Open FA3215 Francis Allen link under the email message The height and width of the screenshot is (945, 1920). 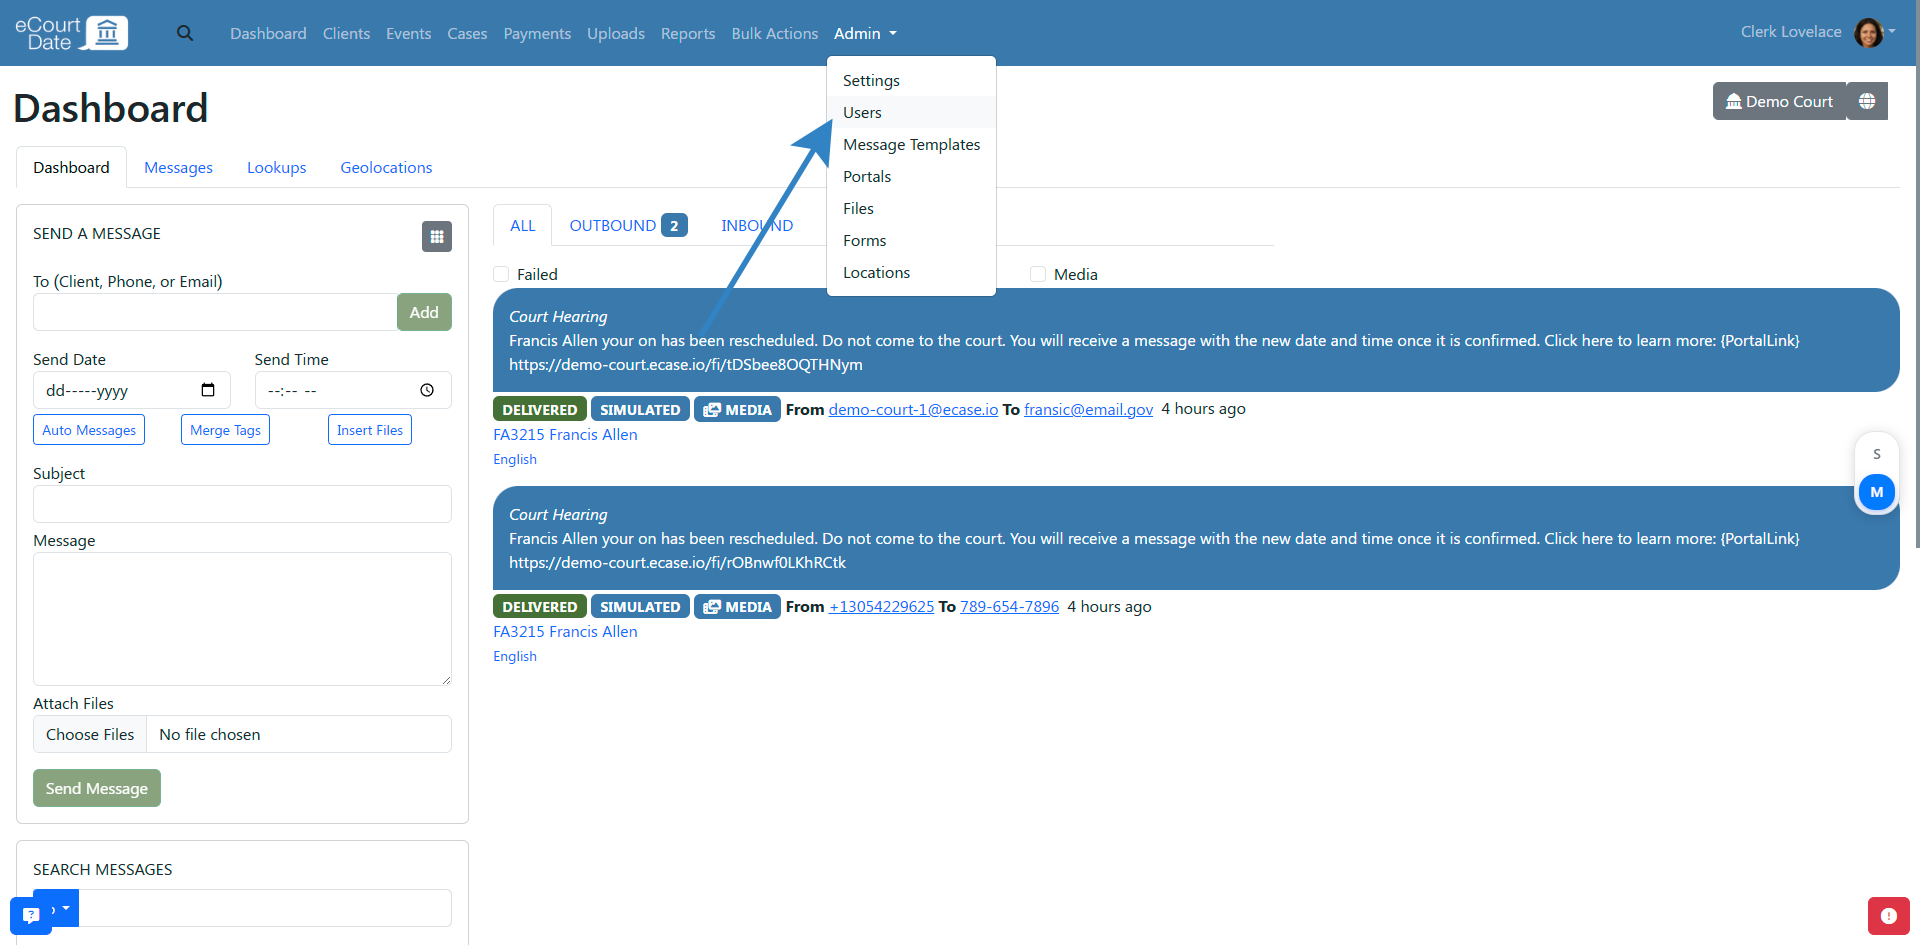(565, 434)
